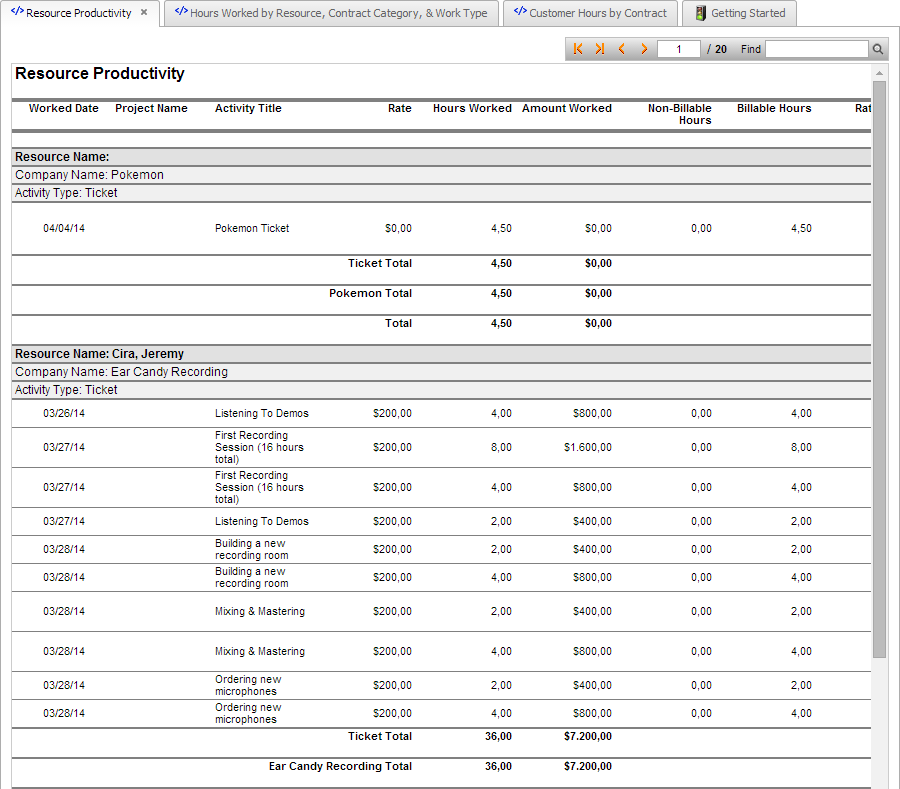The height and width of the screenshot is (789, 900).
Task: Click the vertical scrollbar thumb
Action: (879, 370)
